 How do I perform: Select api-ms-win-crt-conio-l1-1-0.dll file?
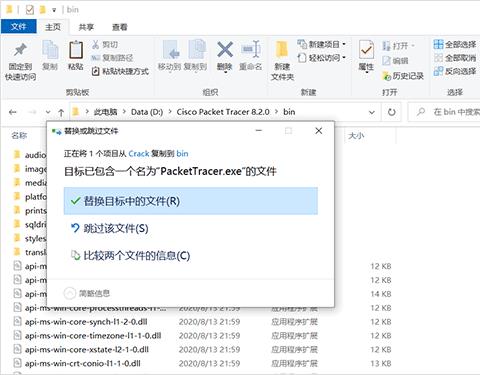point(83,363)
